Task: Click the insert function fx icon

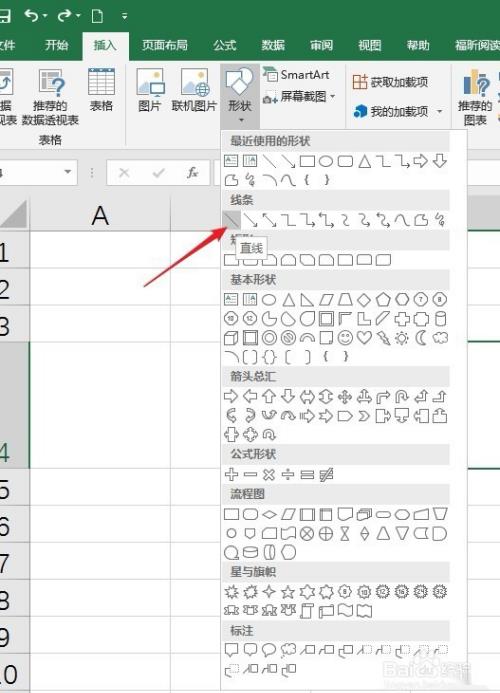Action: pos(192,172)
